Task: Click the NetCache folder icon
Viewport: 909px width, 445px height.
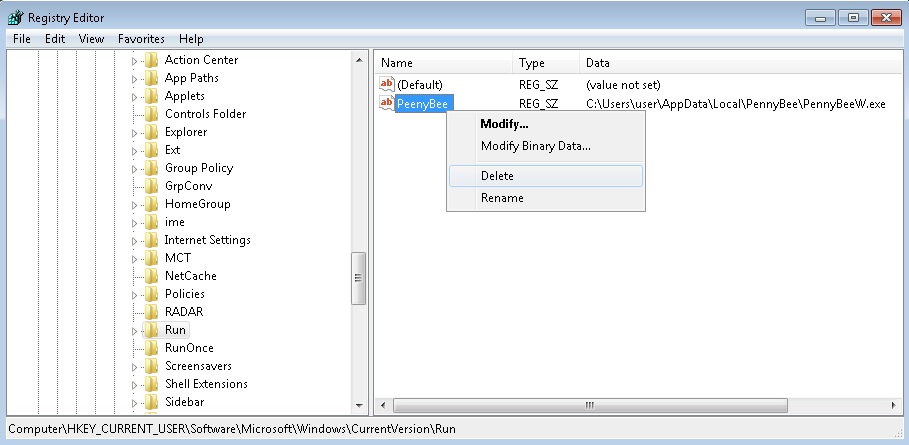Action: [151, 276]
